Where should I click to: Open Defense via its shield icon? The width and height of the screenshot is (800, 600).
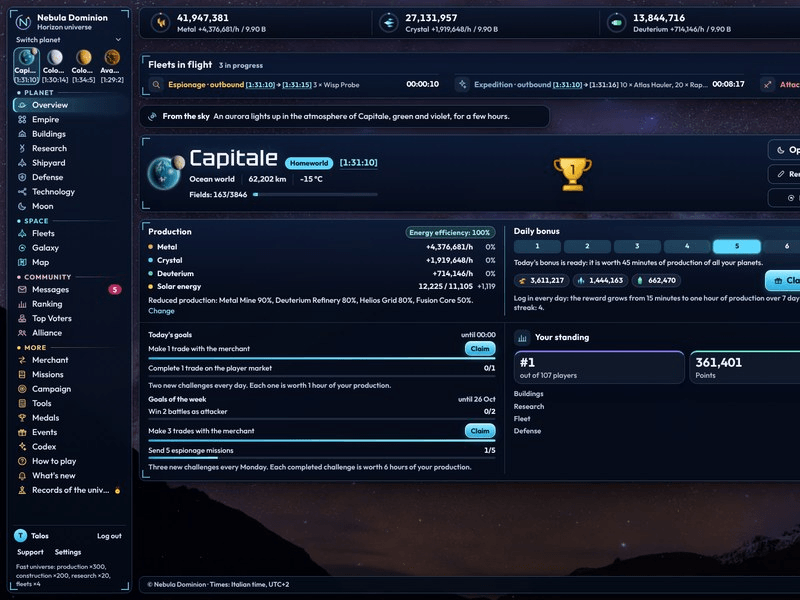(22, 177)
